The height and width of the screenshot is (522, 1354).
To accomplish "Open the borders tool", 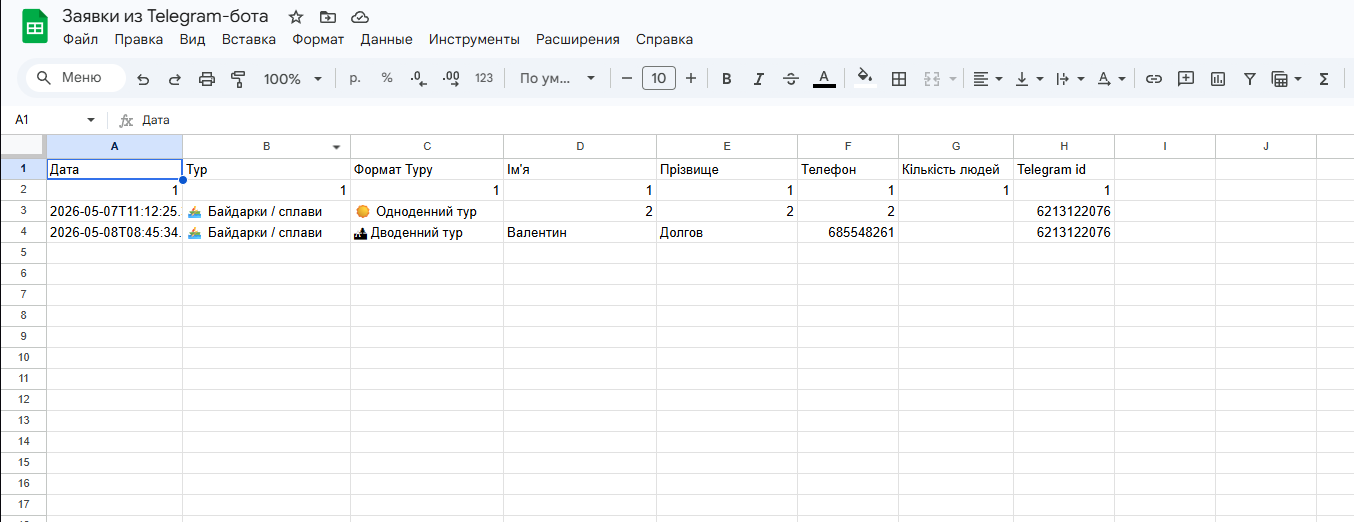I will coord(899,79).
